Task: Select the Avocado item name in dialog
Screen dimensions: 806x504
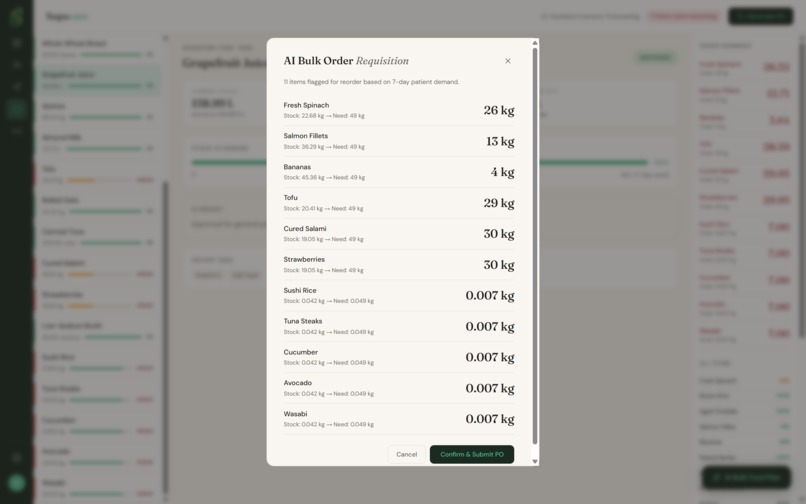Action: click(298, 383)
